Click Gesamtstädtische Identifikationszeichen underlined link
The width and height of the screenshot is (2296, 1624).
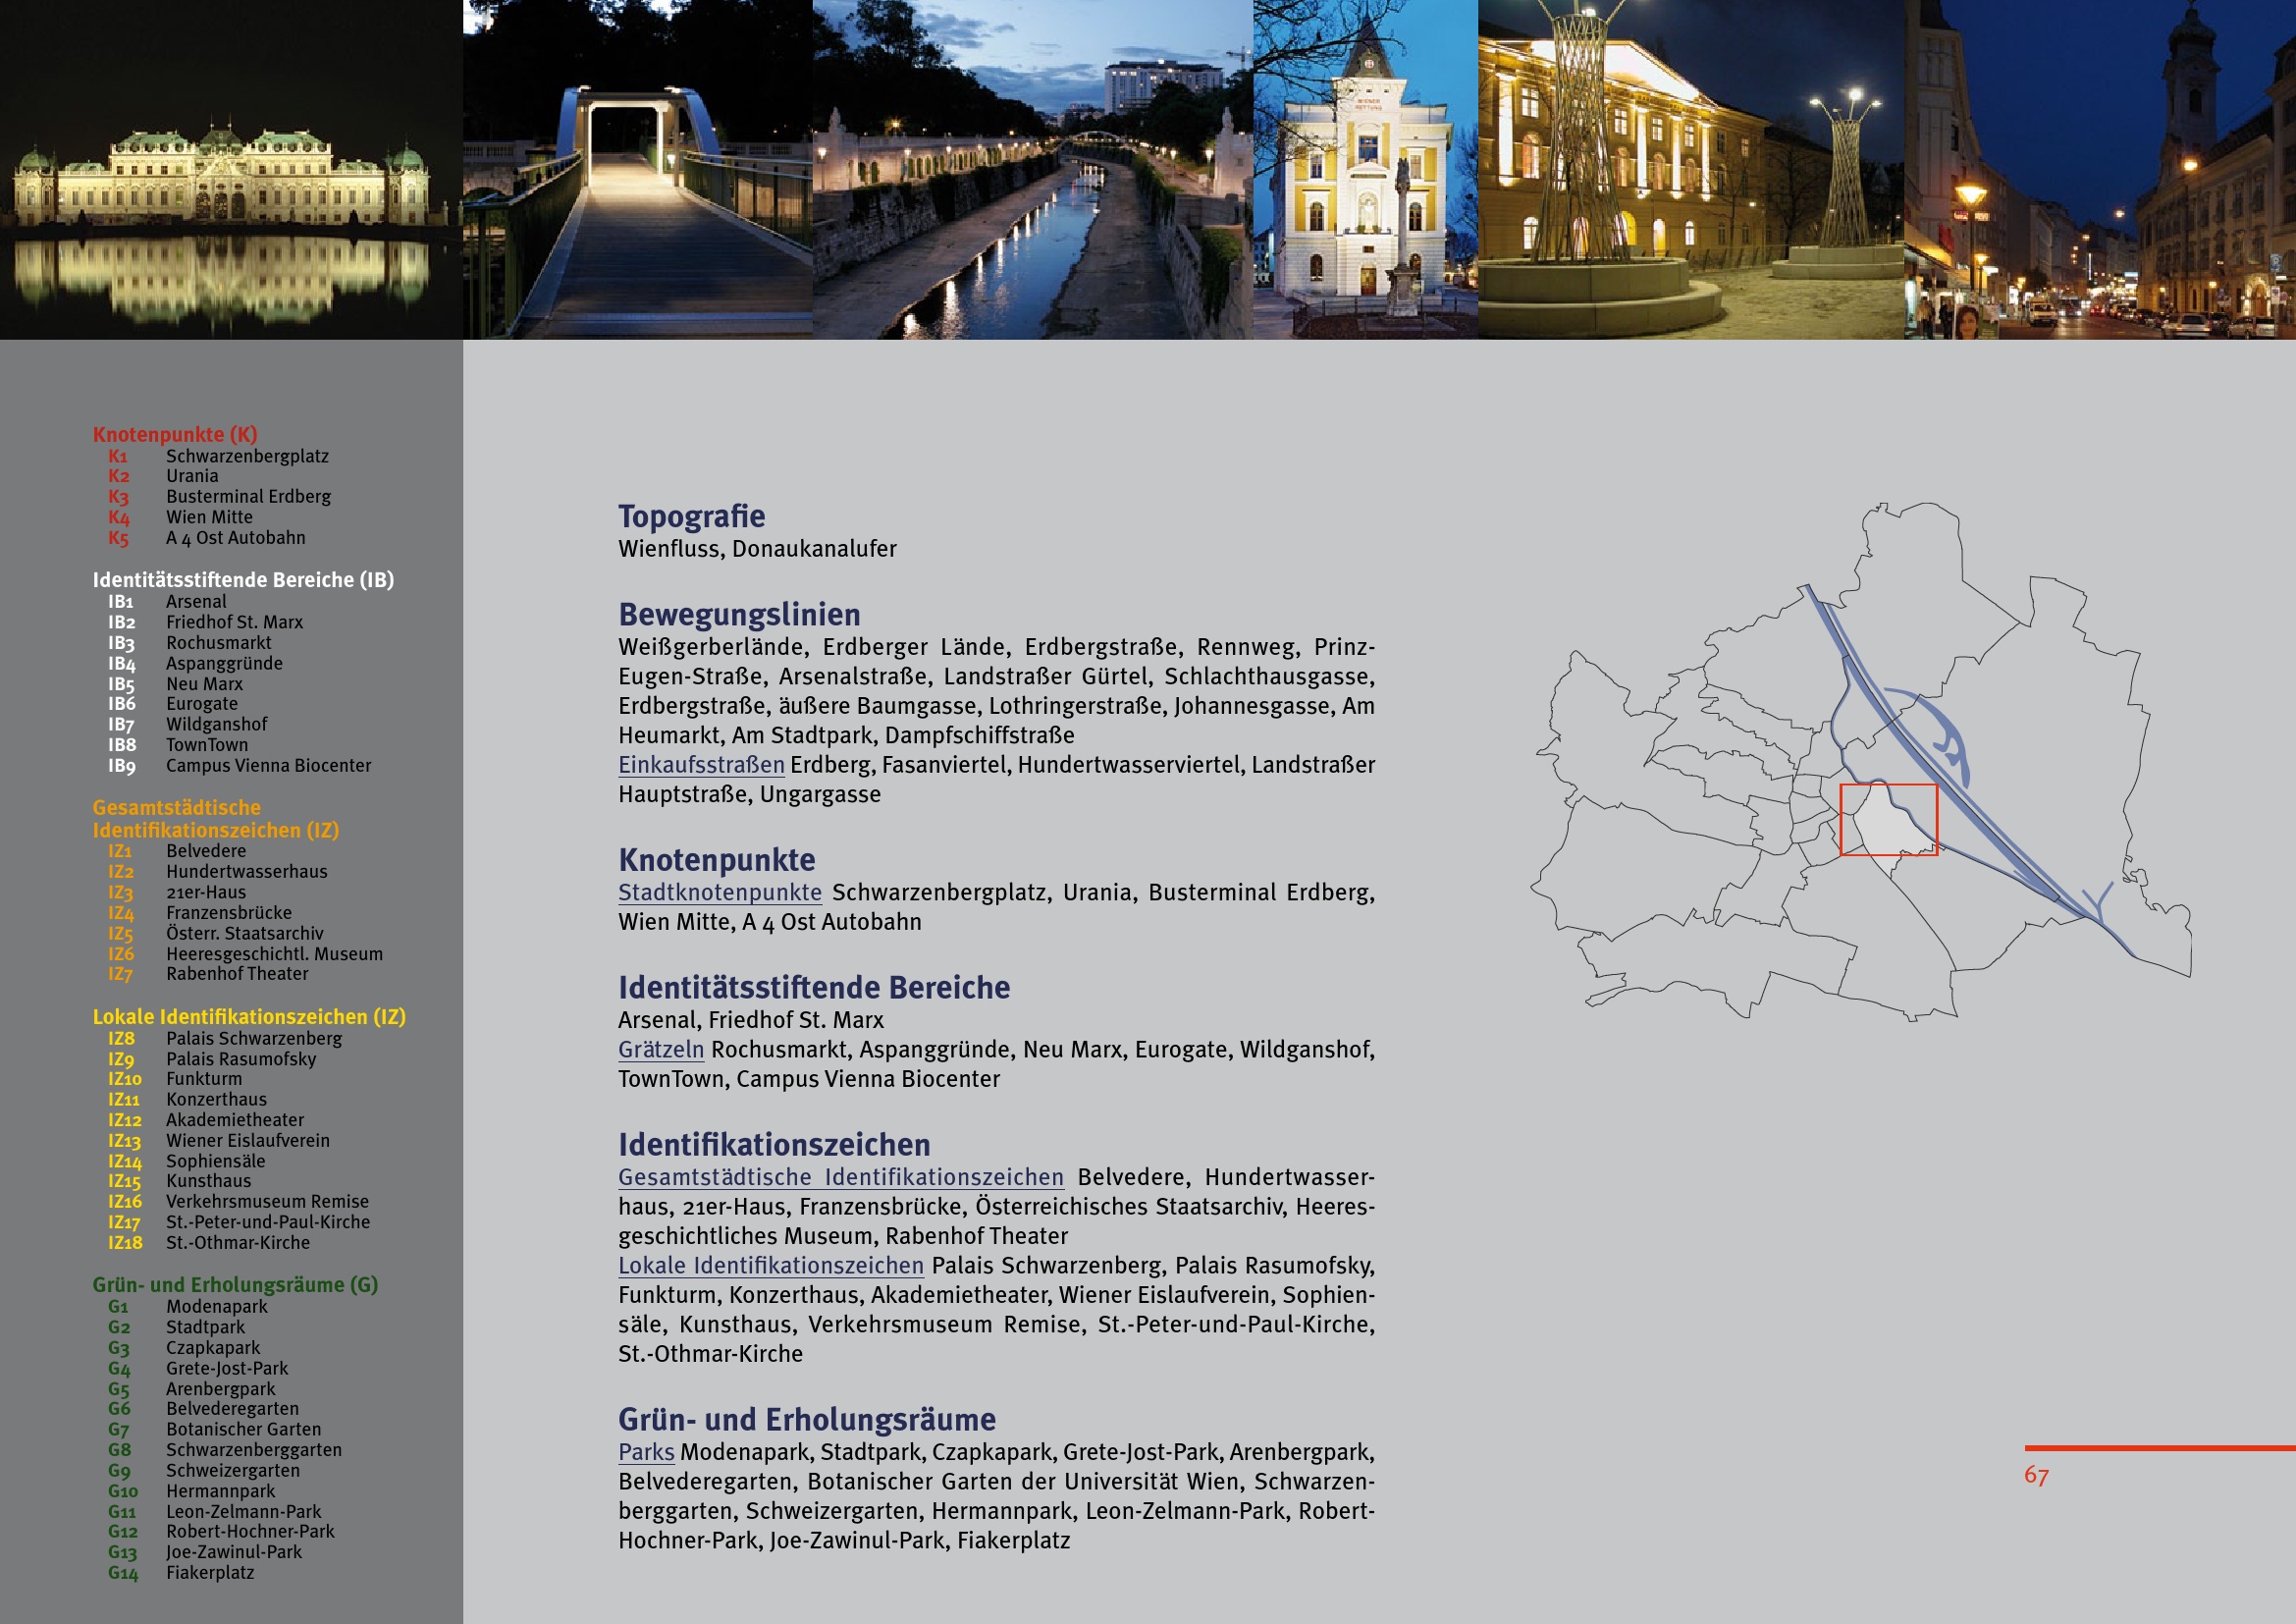[840, 1177]
